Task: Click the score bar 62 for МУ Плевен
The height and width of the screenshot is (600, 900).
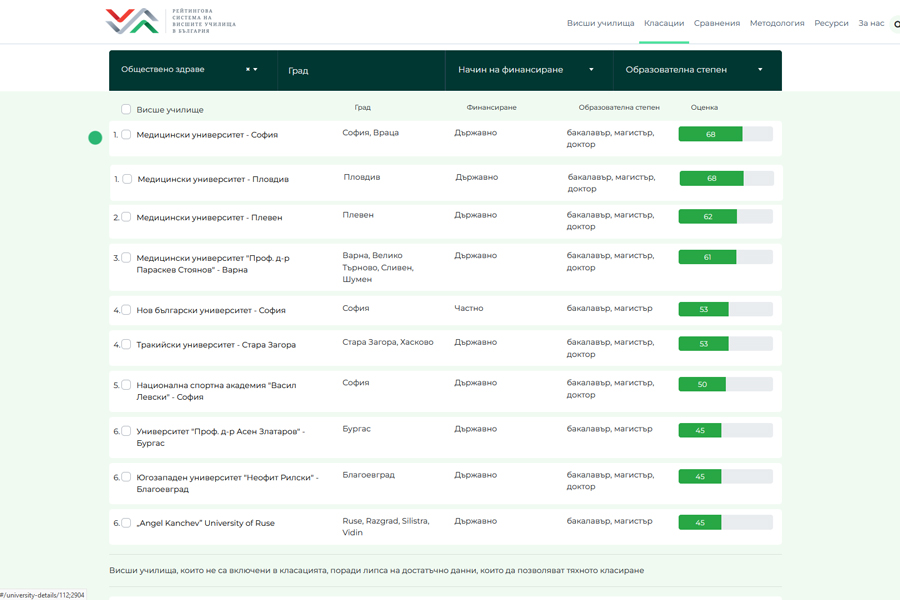Action: 726,216
